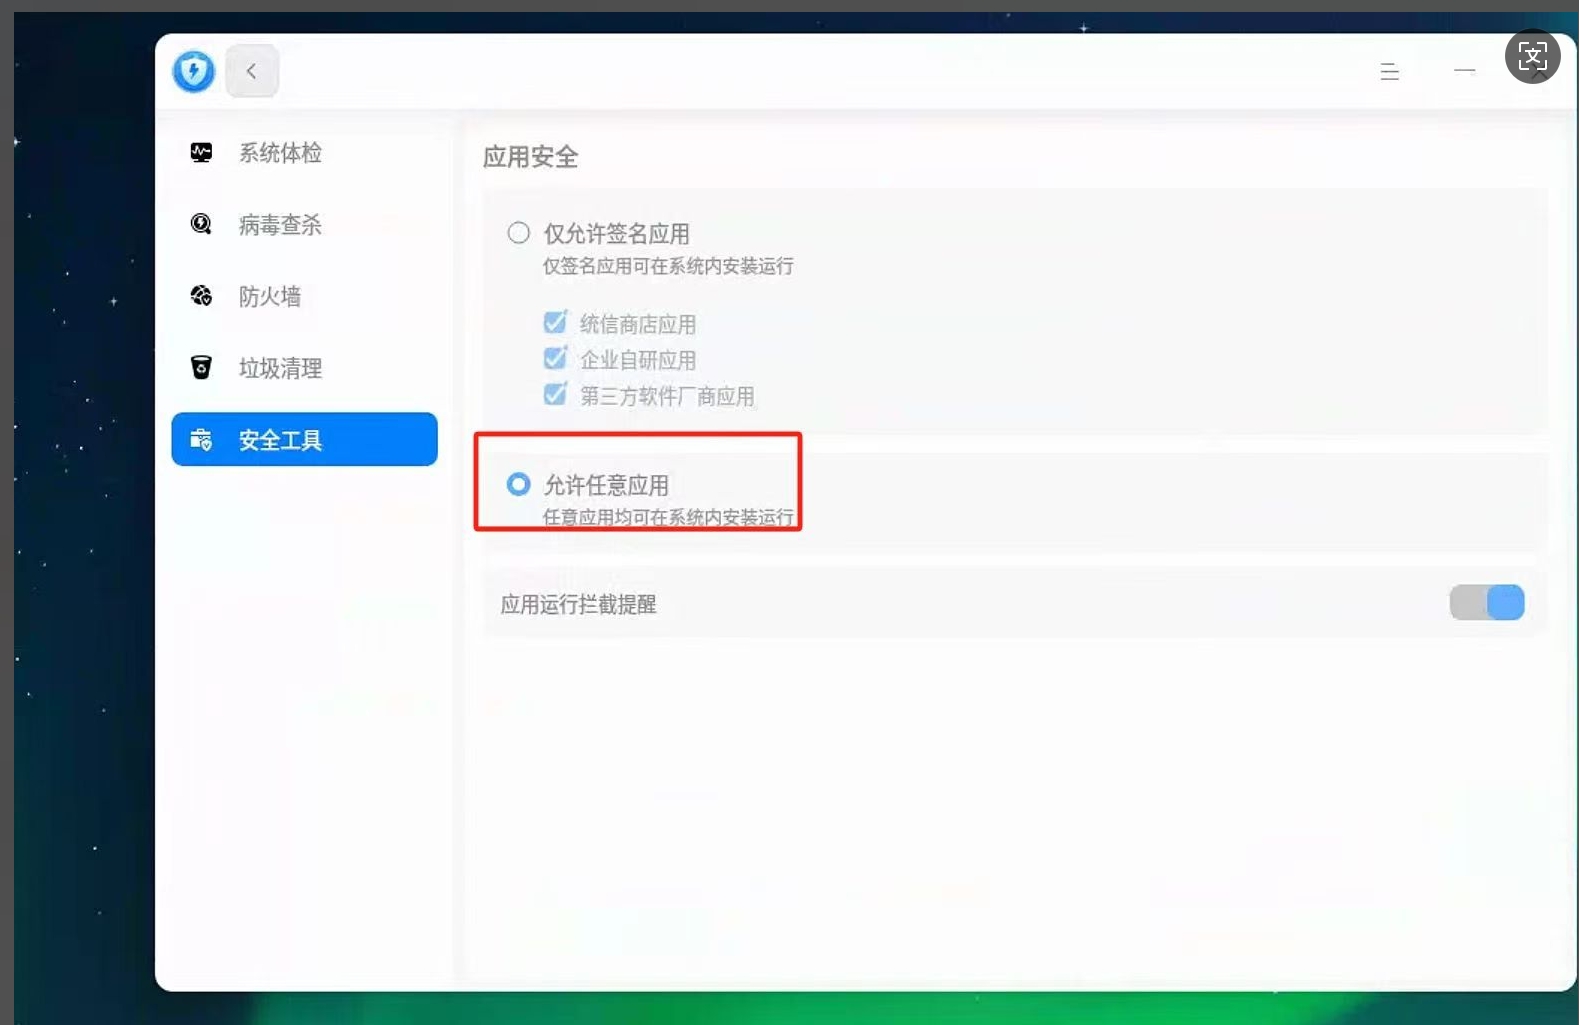Click the 任意应用均可在系统内安装运行 description

668,517
